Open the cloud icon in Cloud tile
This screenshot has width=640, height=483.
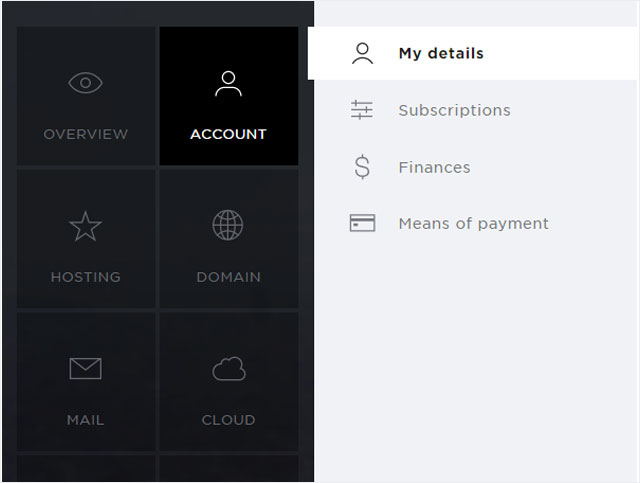tap(229, 369)
